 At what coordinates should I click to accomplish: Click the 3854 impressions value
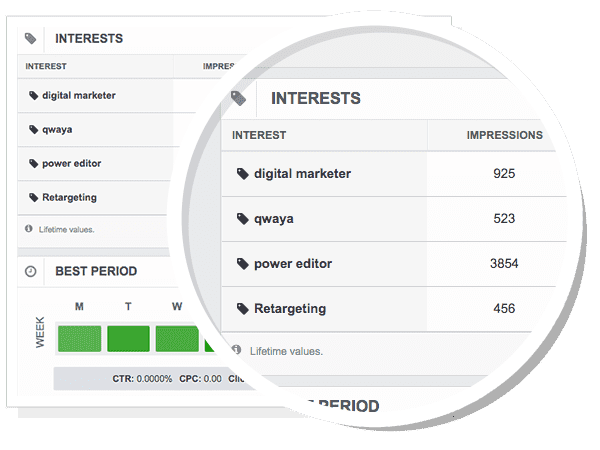click(504, 264)
